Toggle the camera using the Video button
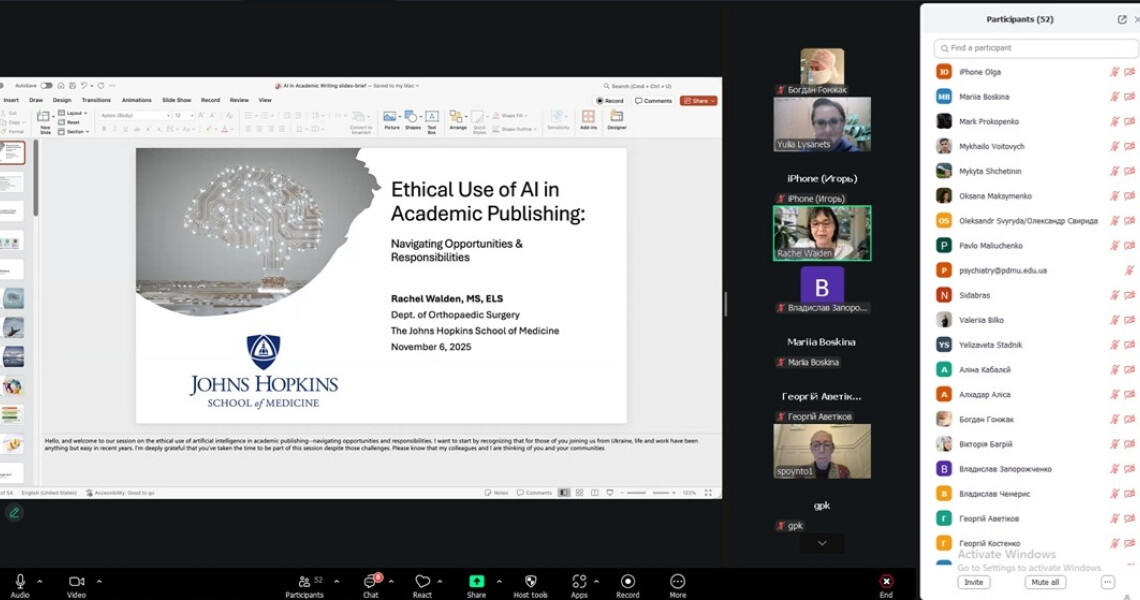 [76, 581]
